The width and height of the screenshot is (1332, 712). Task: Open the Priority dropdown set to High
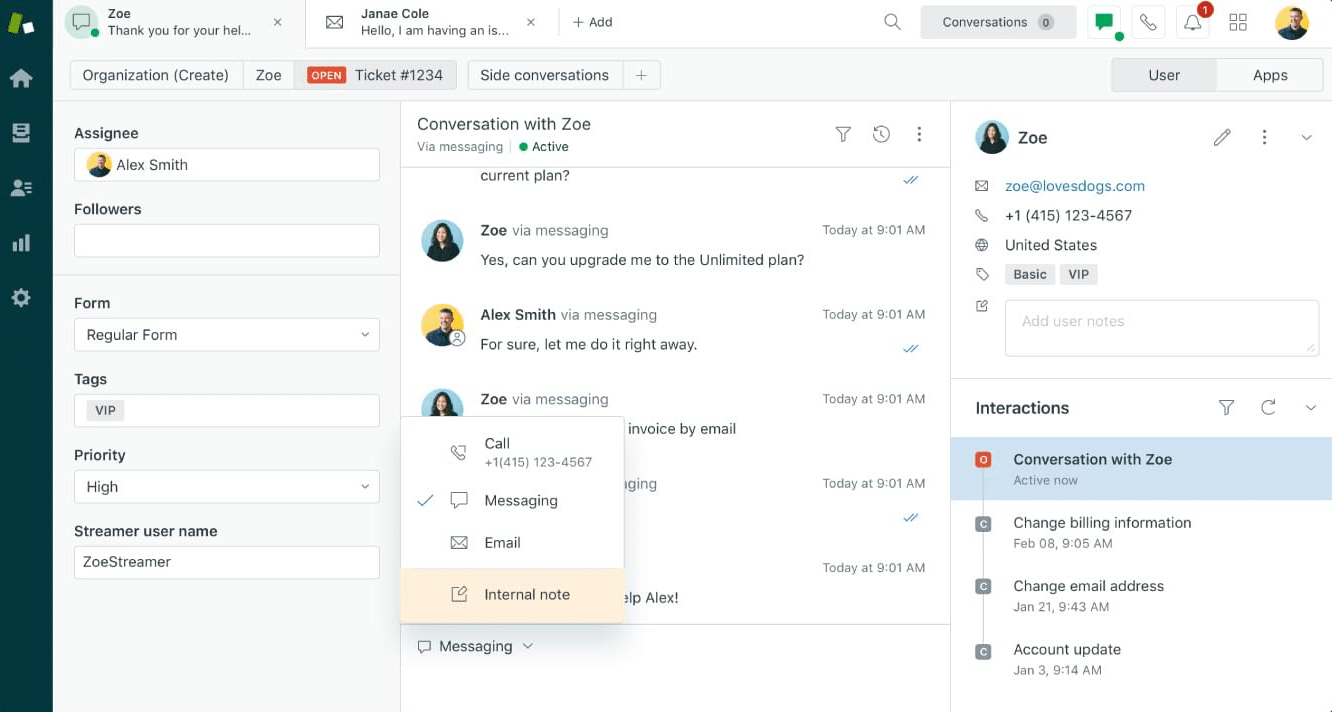coord(226,486)
